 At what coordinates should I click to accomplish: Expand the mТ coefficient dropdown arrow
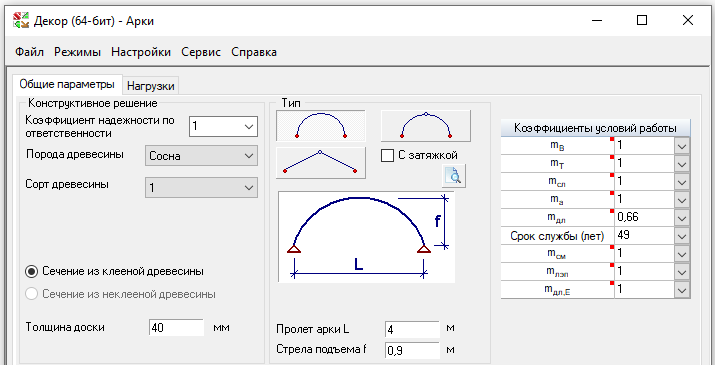(682, 164)
